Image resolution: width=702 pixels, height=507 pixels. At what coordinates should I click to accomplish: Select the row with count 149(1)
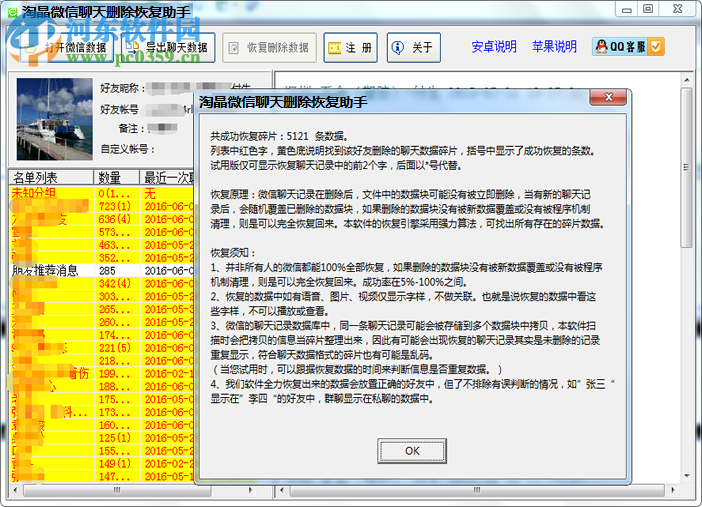102,464
